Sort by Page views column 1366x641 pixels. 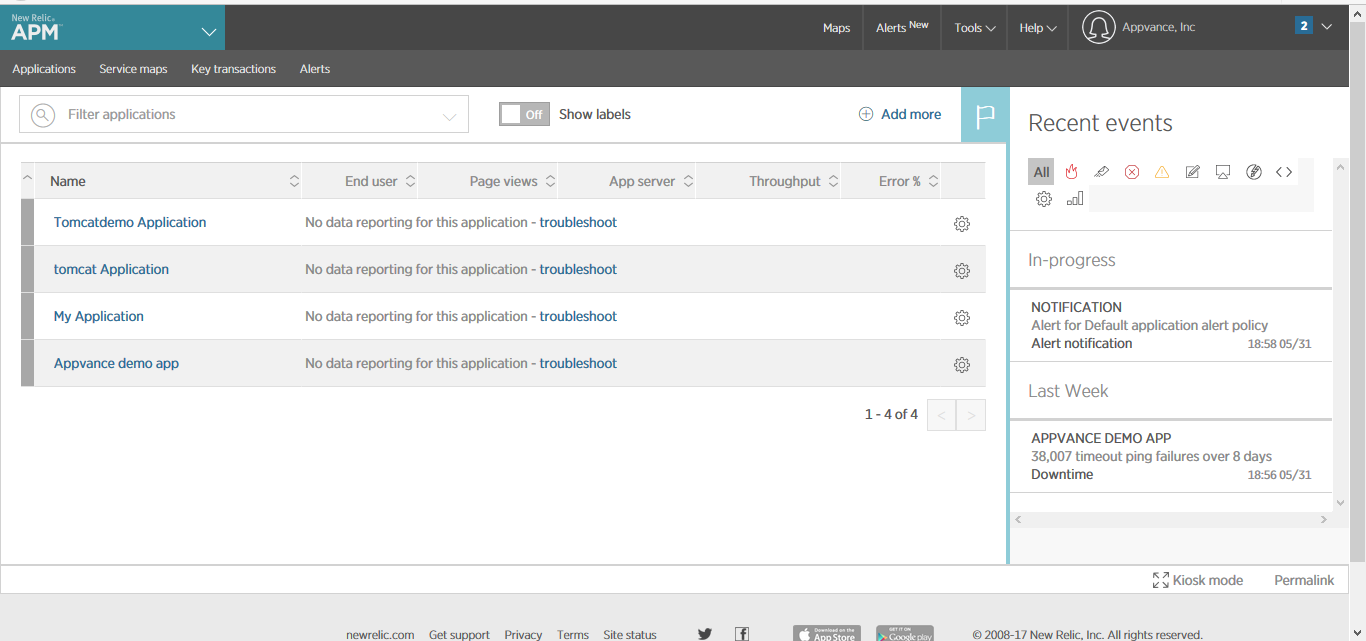click(x=489, y=181)
